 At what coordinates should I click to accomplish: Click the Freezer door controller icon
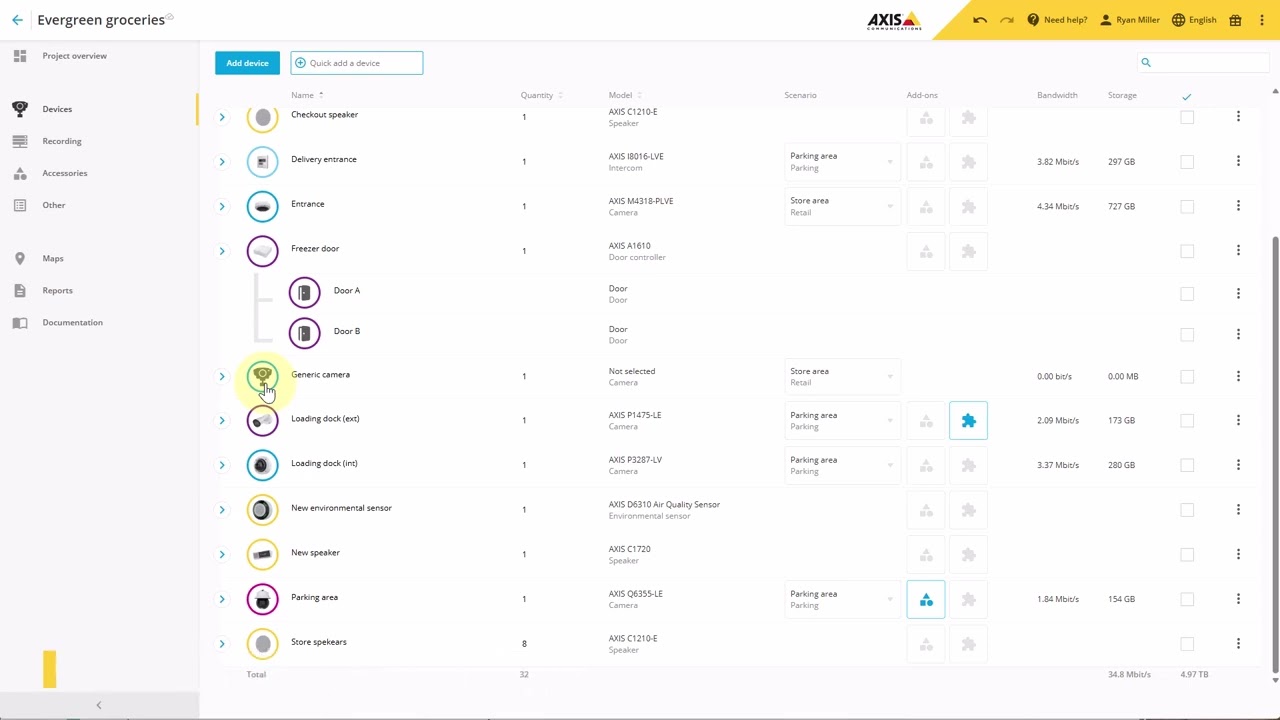(262, 250)
